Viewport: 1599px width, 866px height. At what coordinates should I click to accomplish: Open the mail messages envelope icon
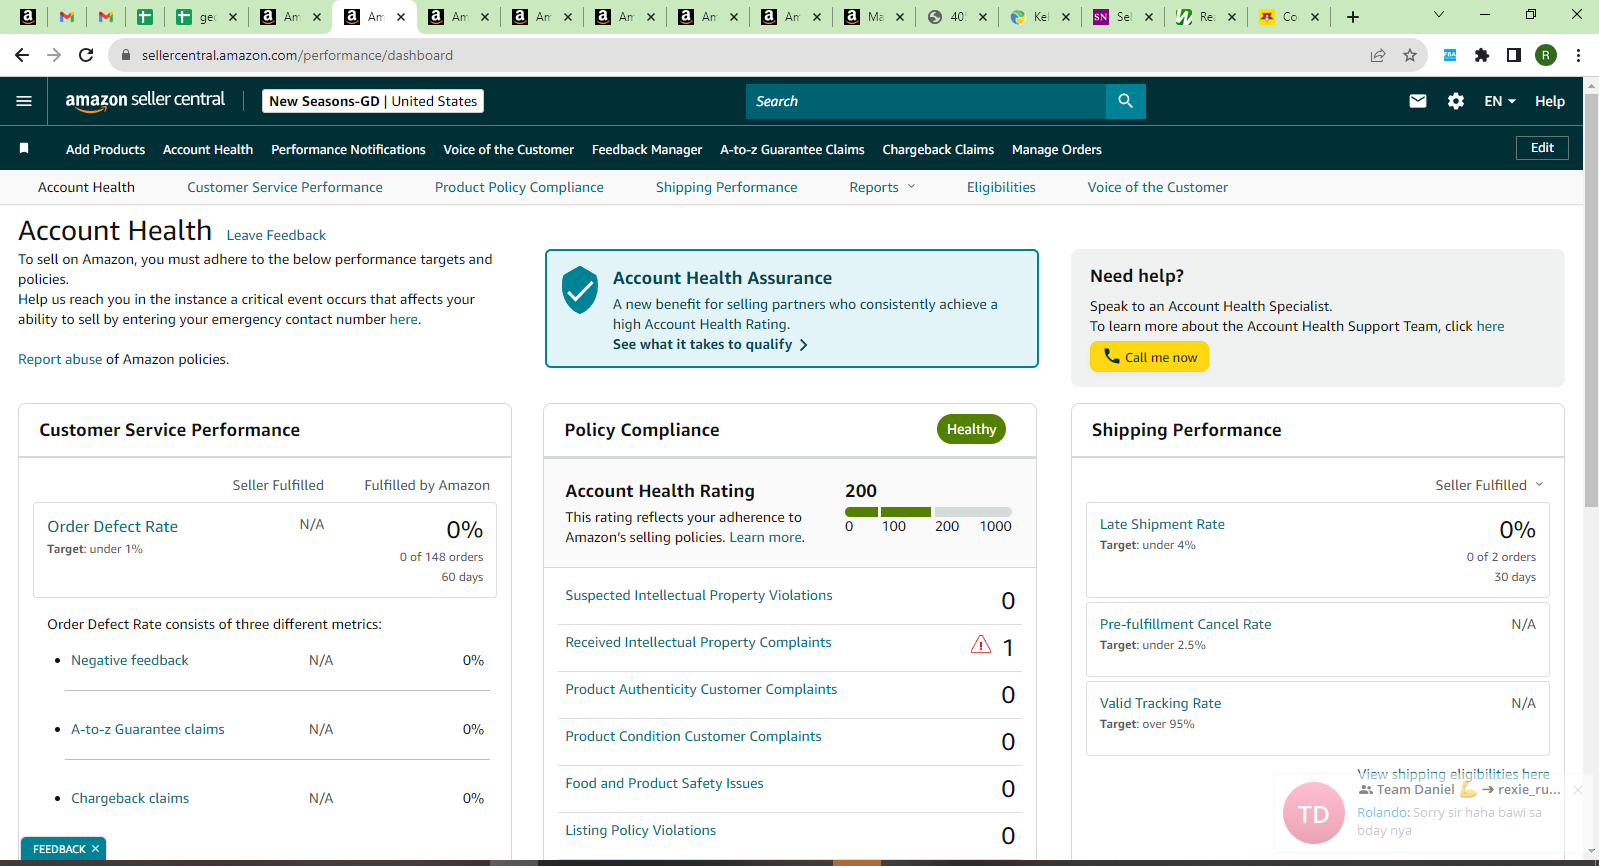point(1418,101)
